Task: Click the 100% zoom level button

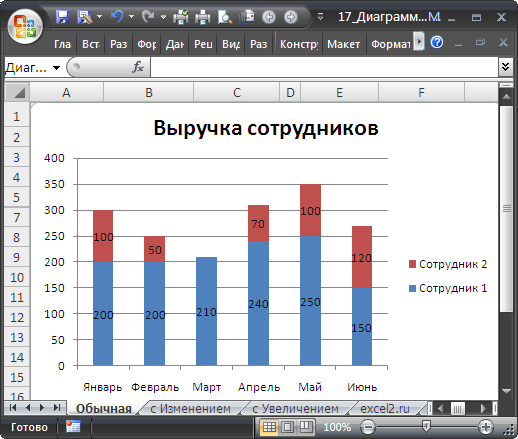Action: [x=337, y=427]
